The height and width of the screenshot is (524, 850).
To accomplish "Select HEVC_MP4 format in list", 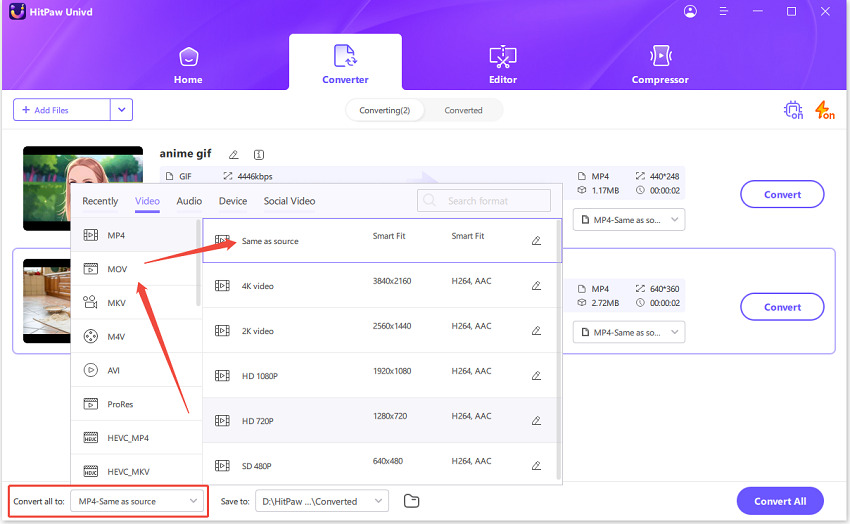I will pos(134,438).
